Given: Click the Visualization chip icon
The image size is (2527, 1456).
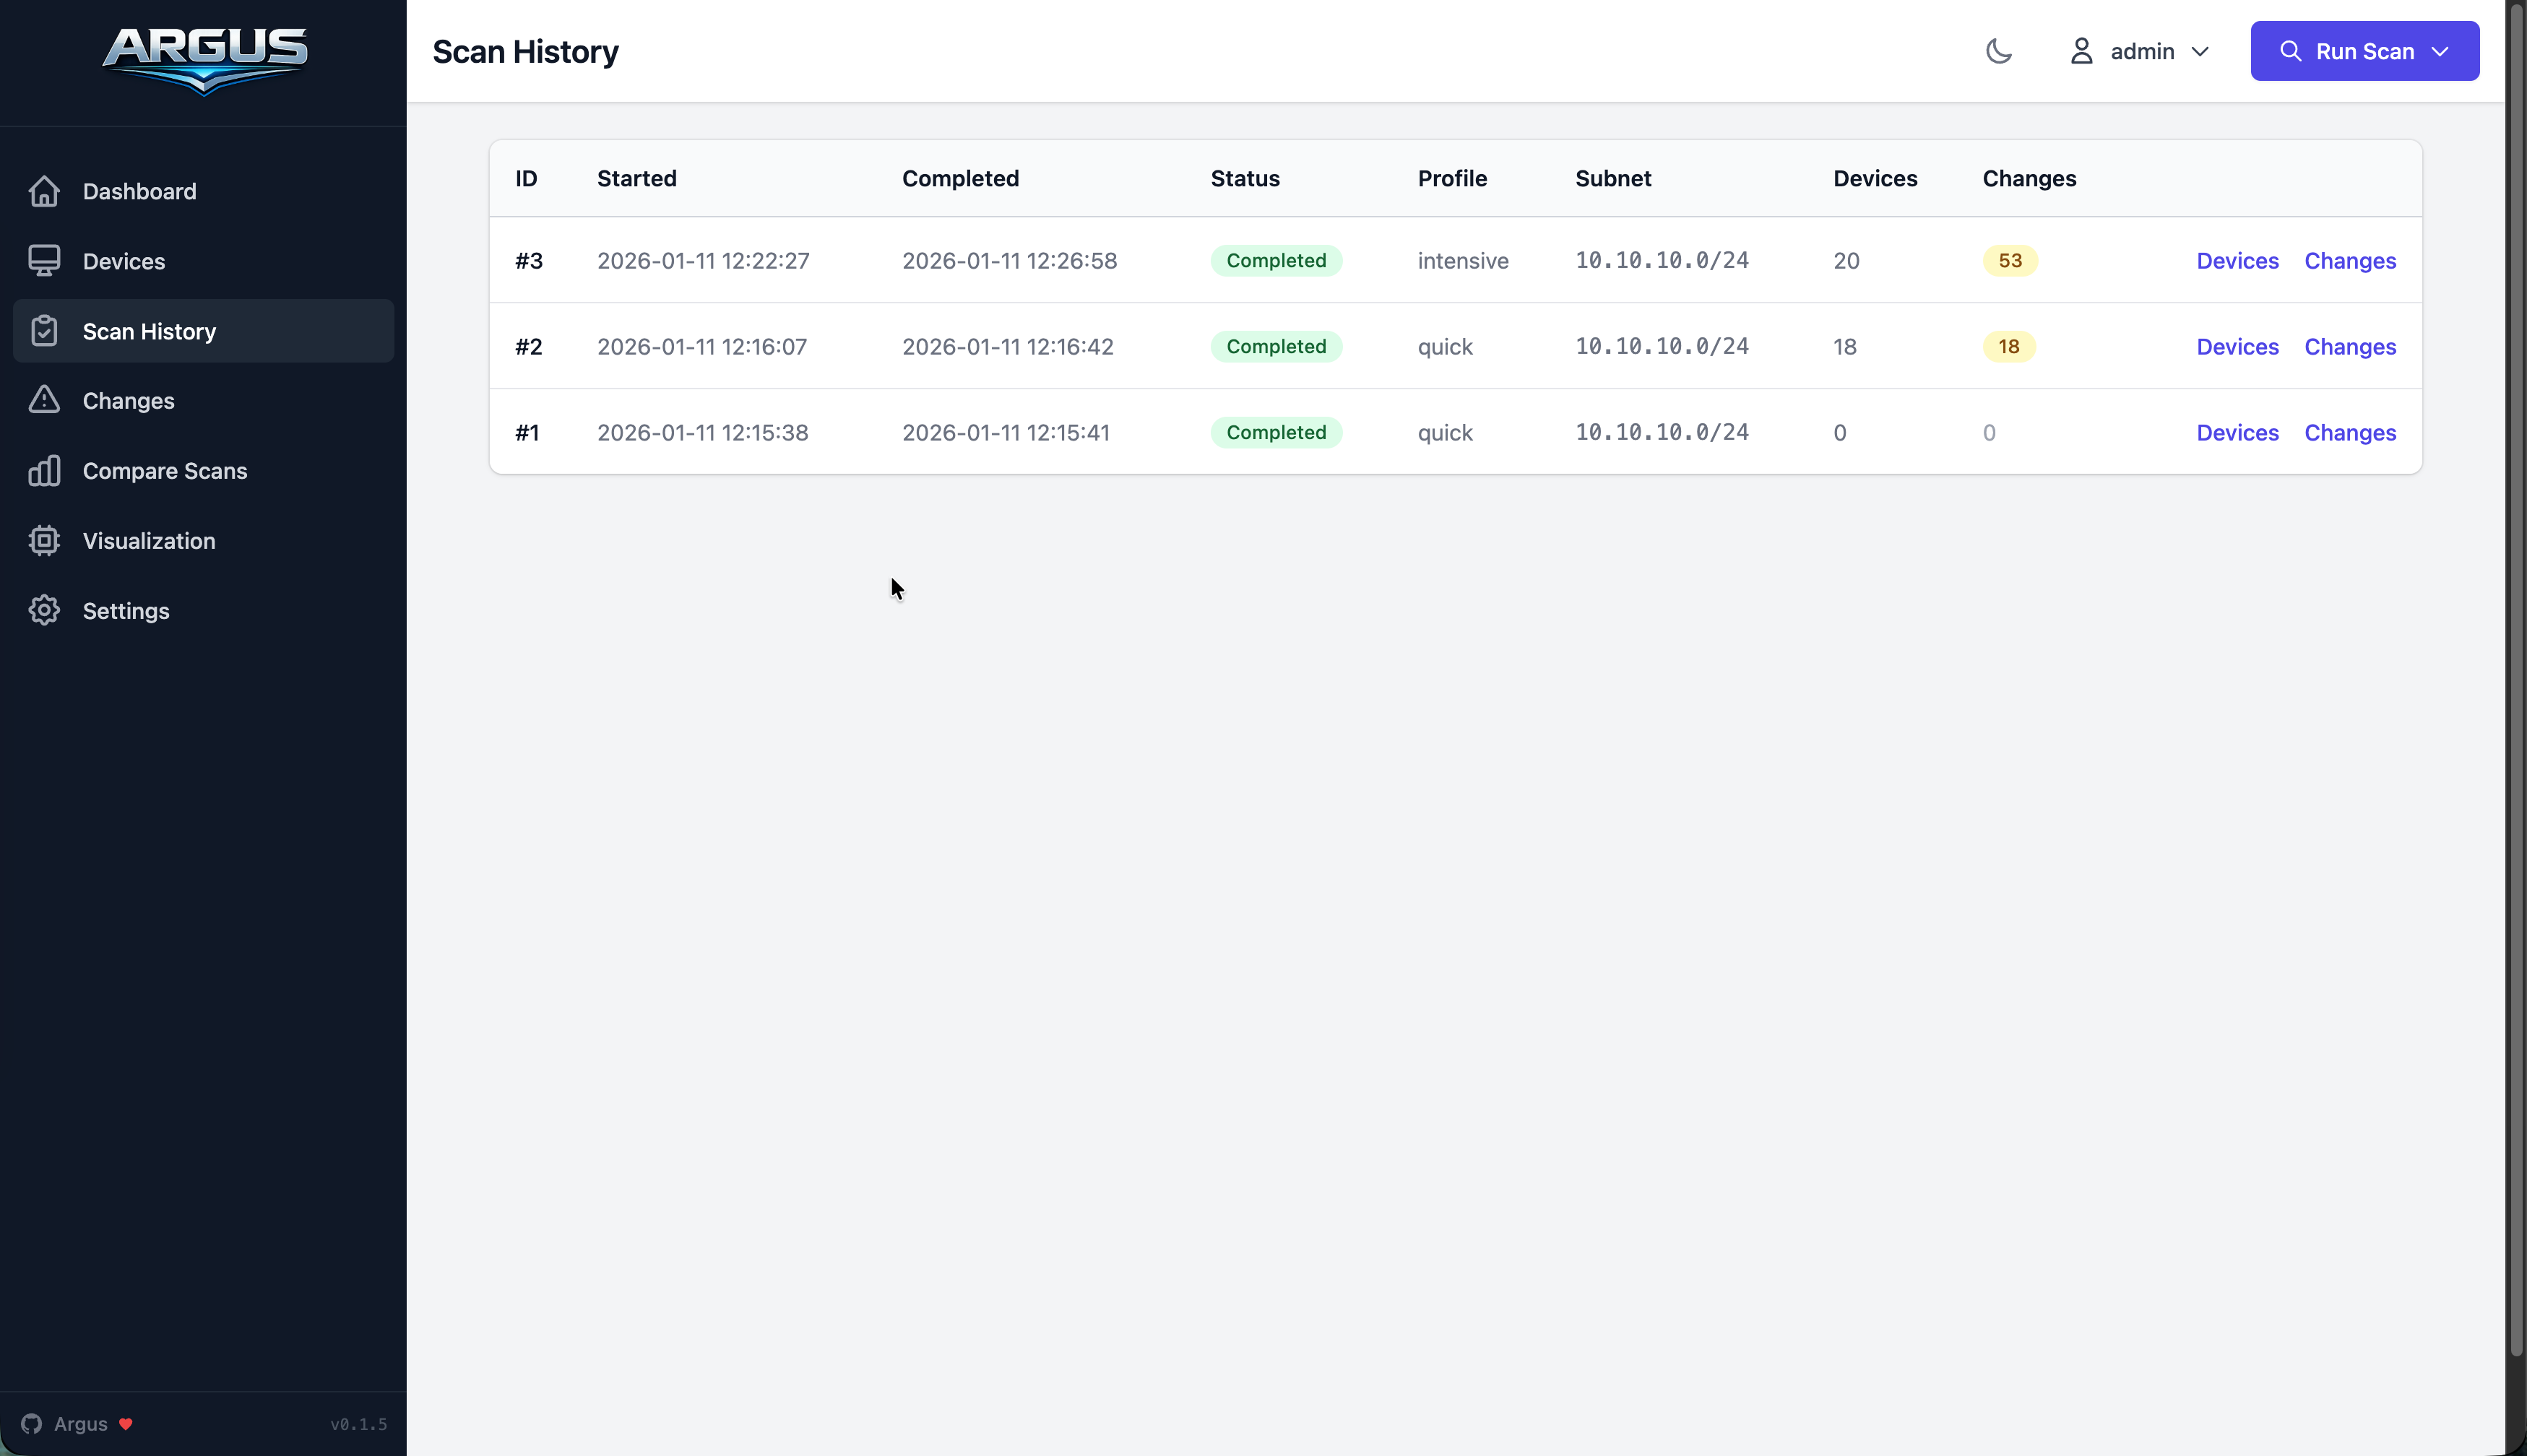Looking at the screenshot, I should [x=44, y=540].
